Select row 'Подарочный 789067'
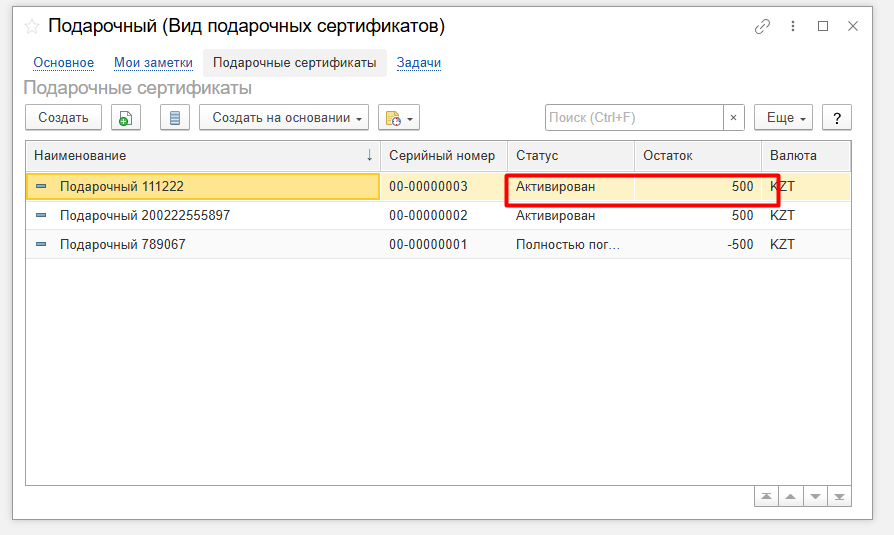Screen dimensions: 894x535 [122, 244]
